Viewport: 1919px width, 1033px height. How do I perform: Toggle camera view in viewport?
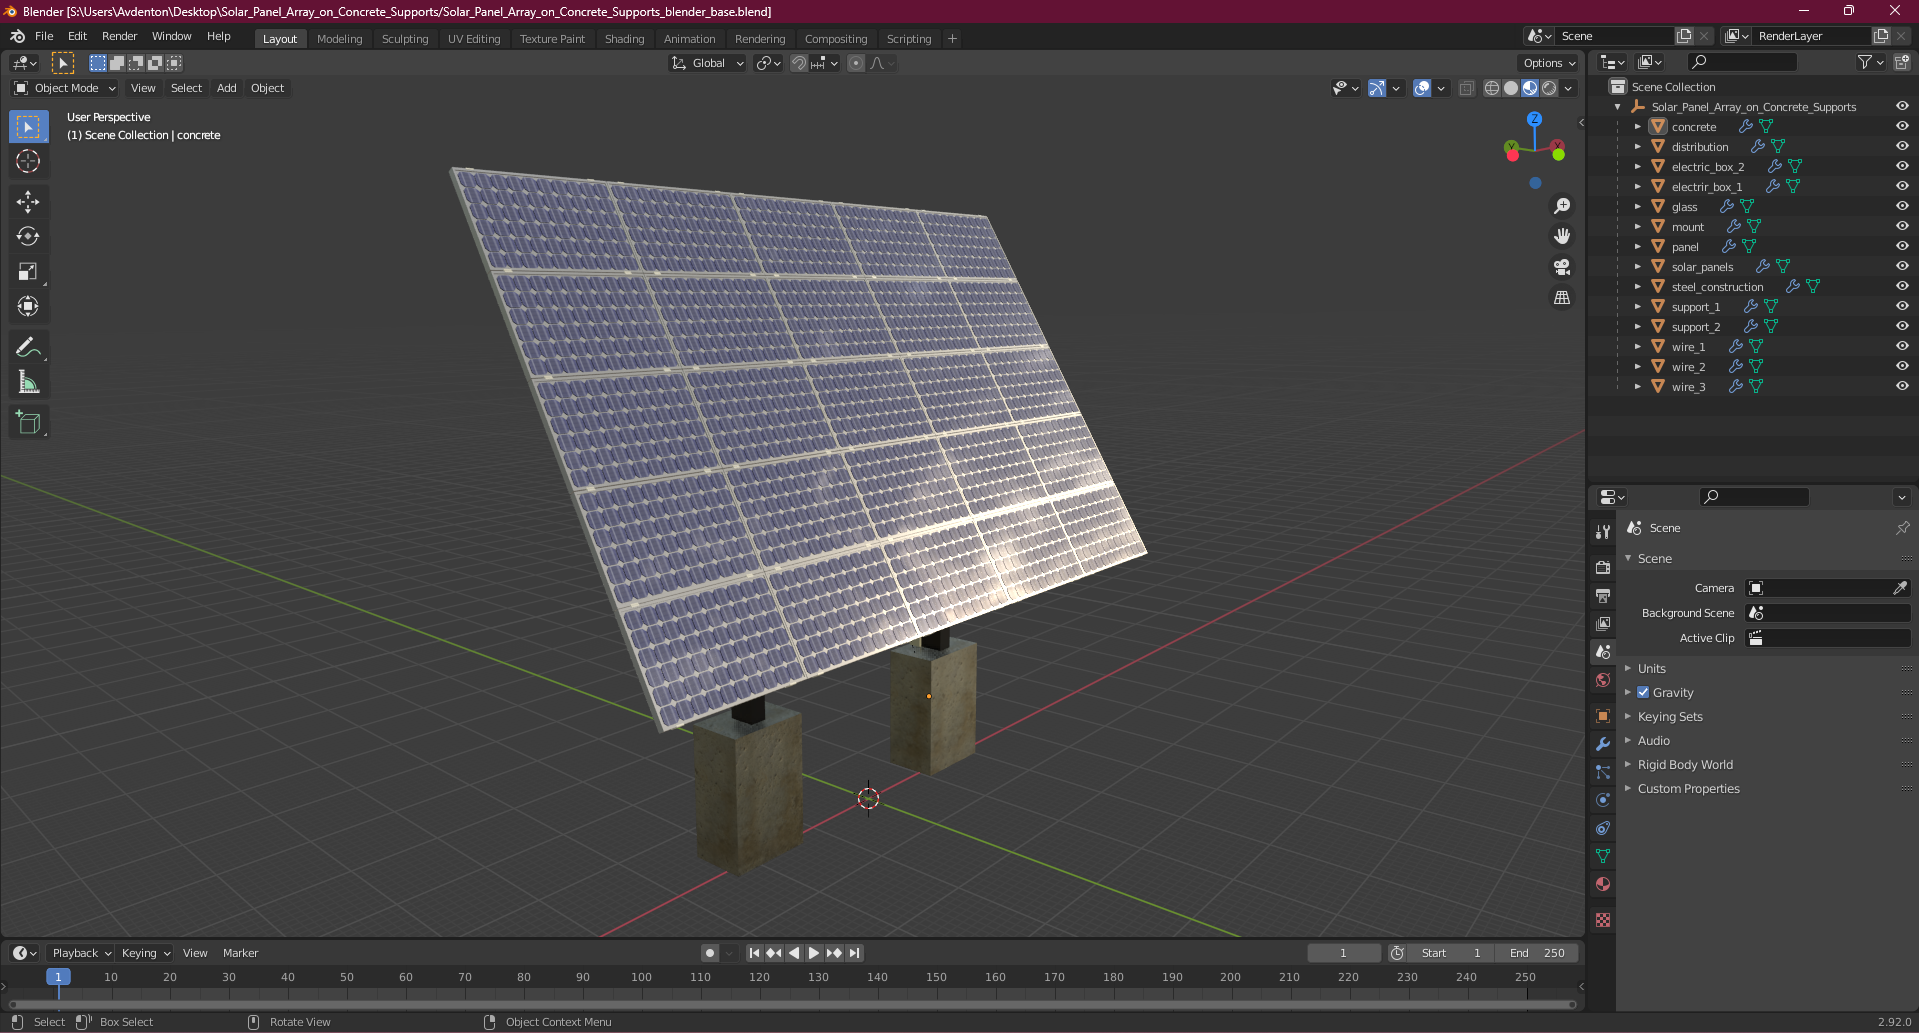pos(1562,267)
